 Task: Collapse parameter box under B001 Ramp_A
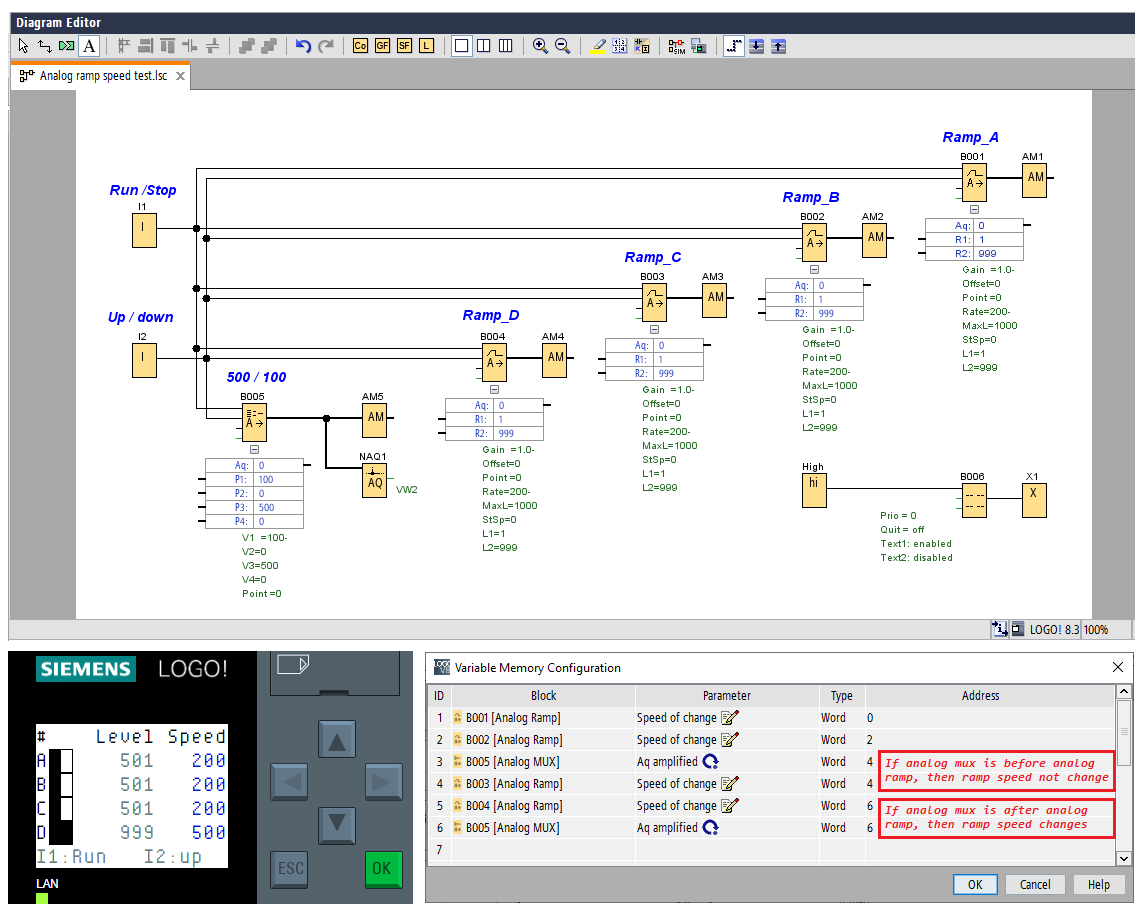[973, 209]
